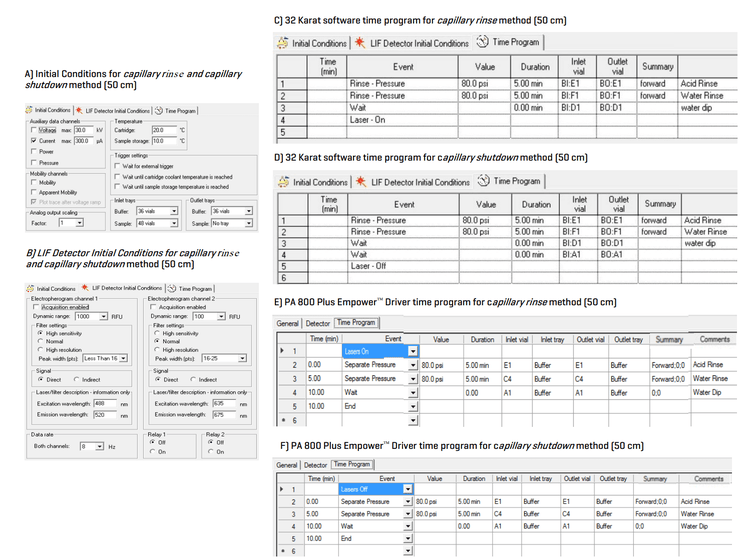Click the Cartridge temperature input field
Image resolution: width=750 pixels, height=560 pixels.
tap(163, 130)
